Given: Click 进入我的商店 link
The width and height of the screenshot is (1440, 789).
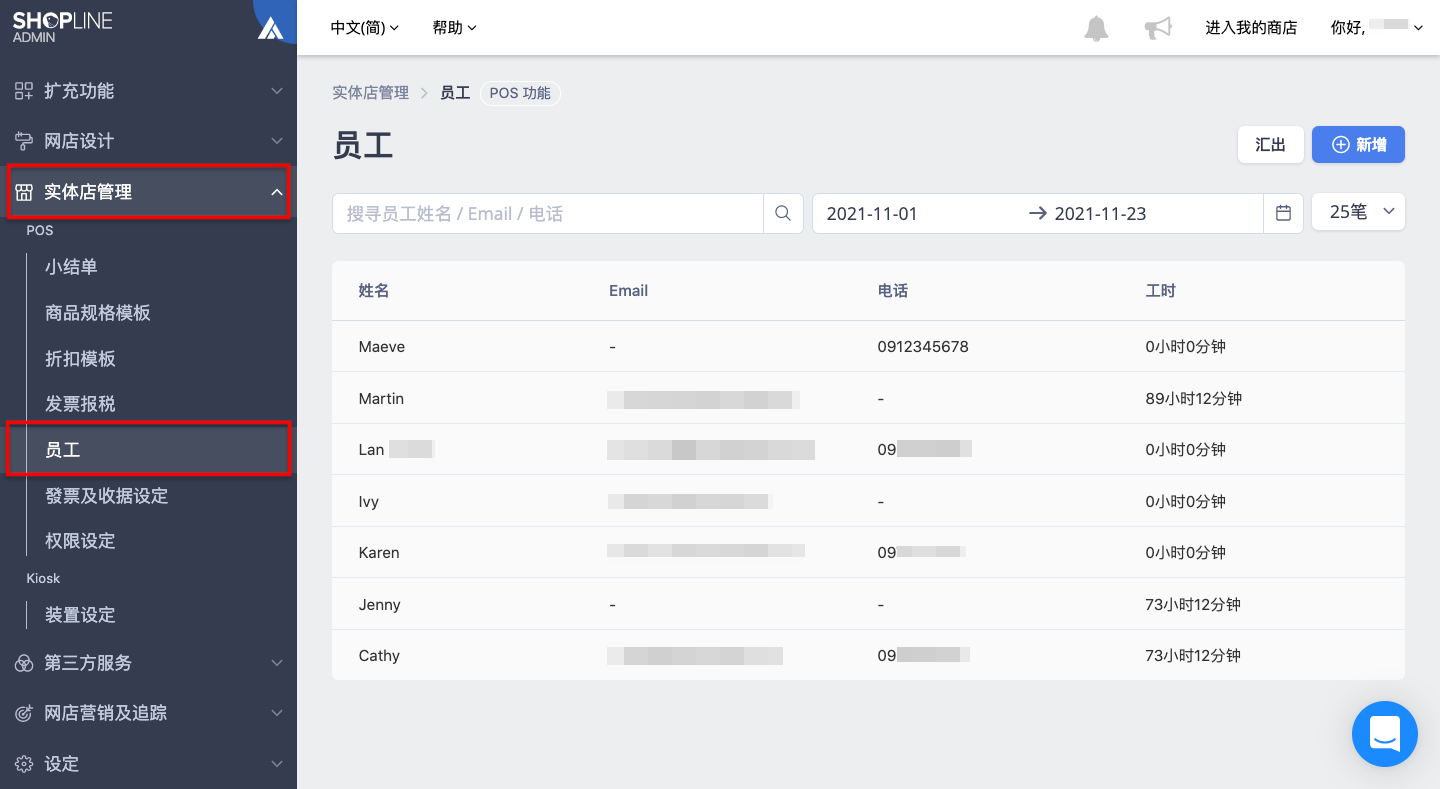Looking at the screenshot, I should coord(1251,28).
